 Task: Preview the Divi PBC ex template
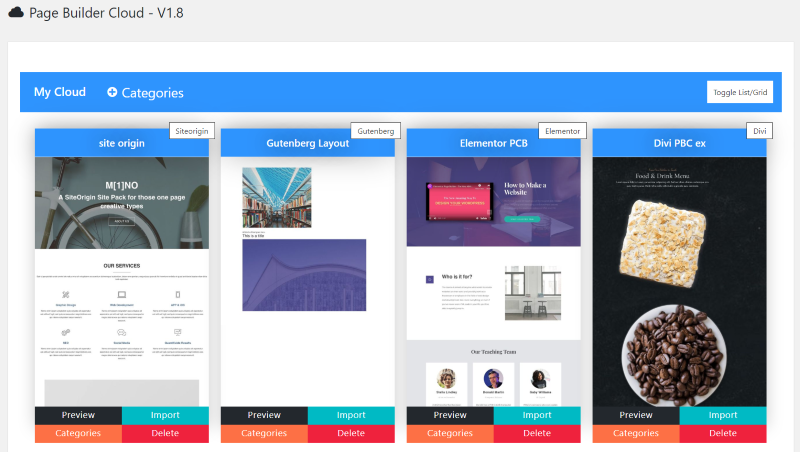point(636,415)
